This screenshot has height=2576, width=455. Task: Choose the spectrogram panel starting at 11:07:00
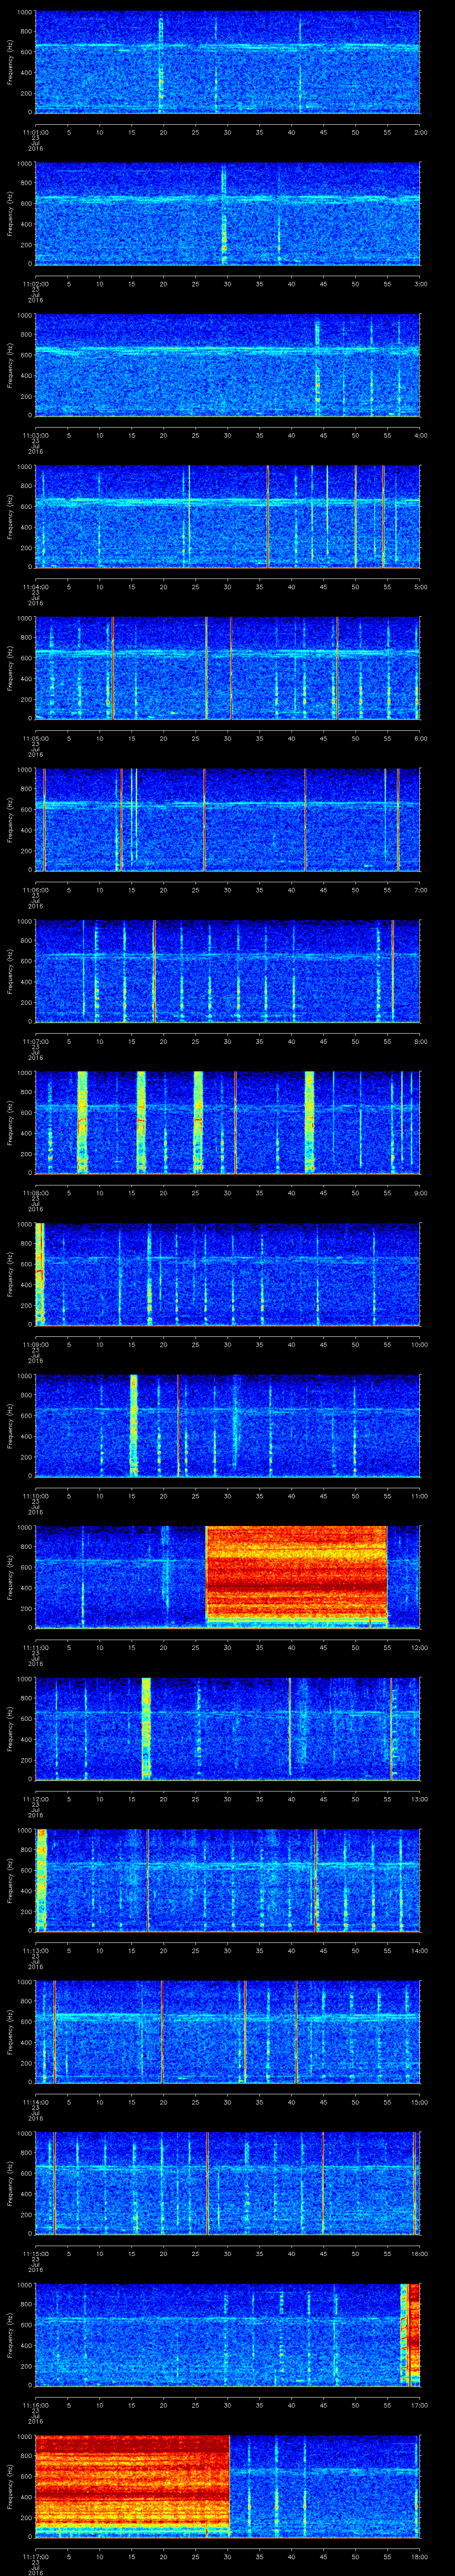coord(228,971)
